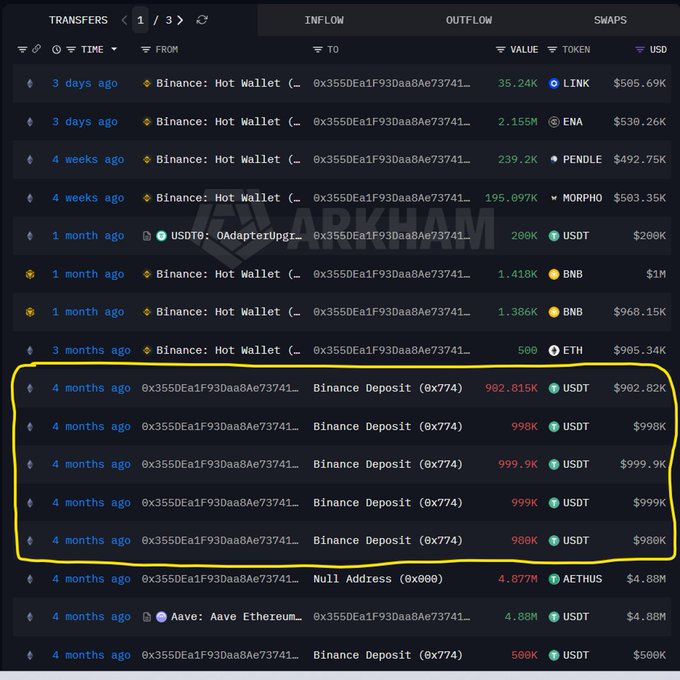Open sender address in AETHUS row
The image size is (680, 680).
[220, 579]
